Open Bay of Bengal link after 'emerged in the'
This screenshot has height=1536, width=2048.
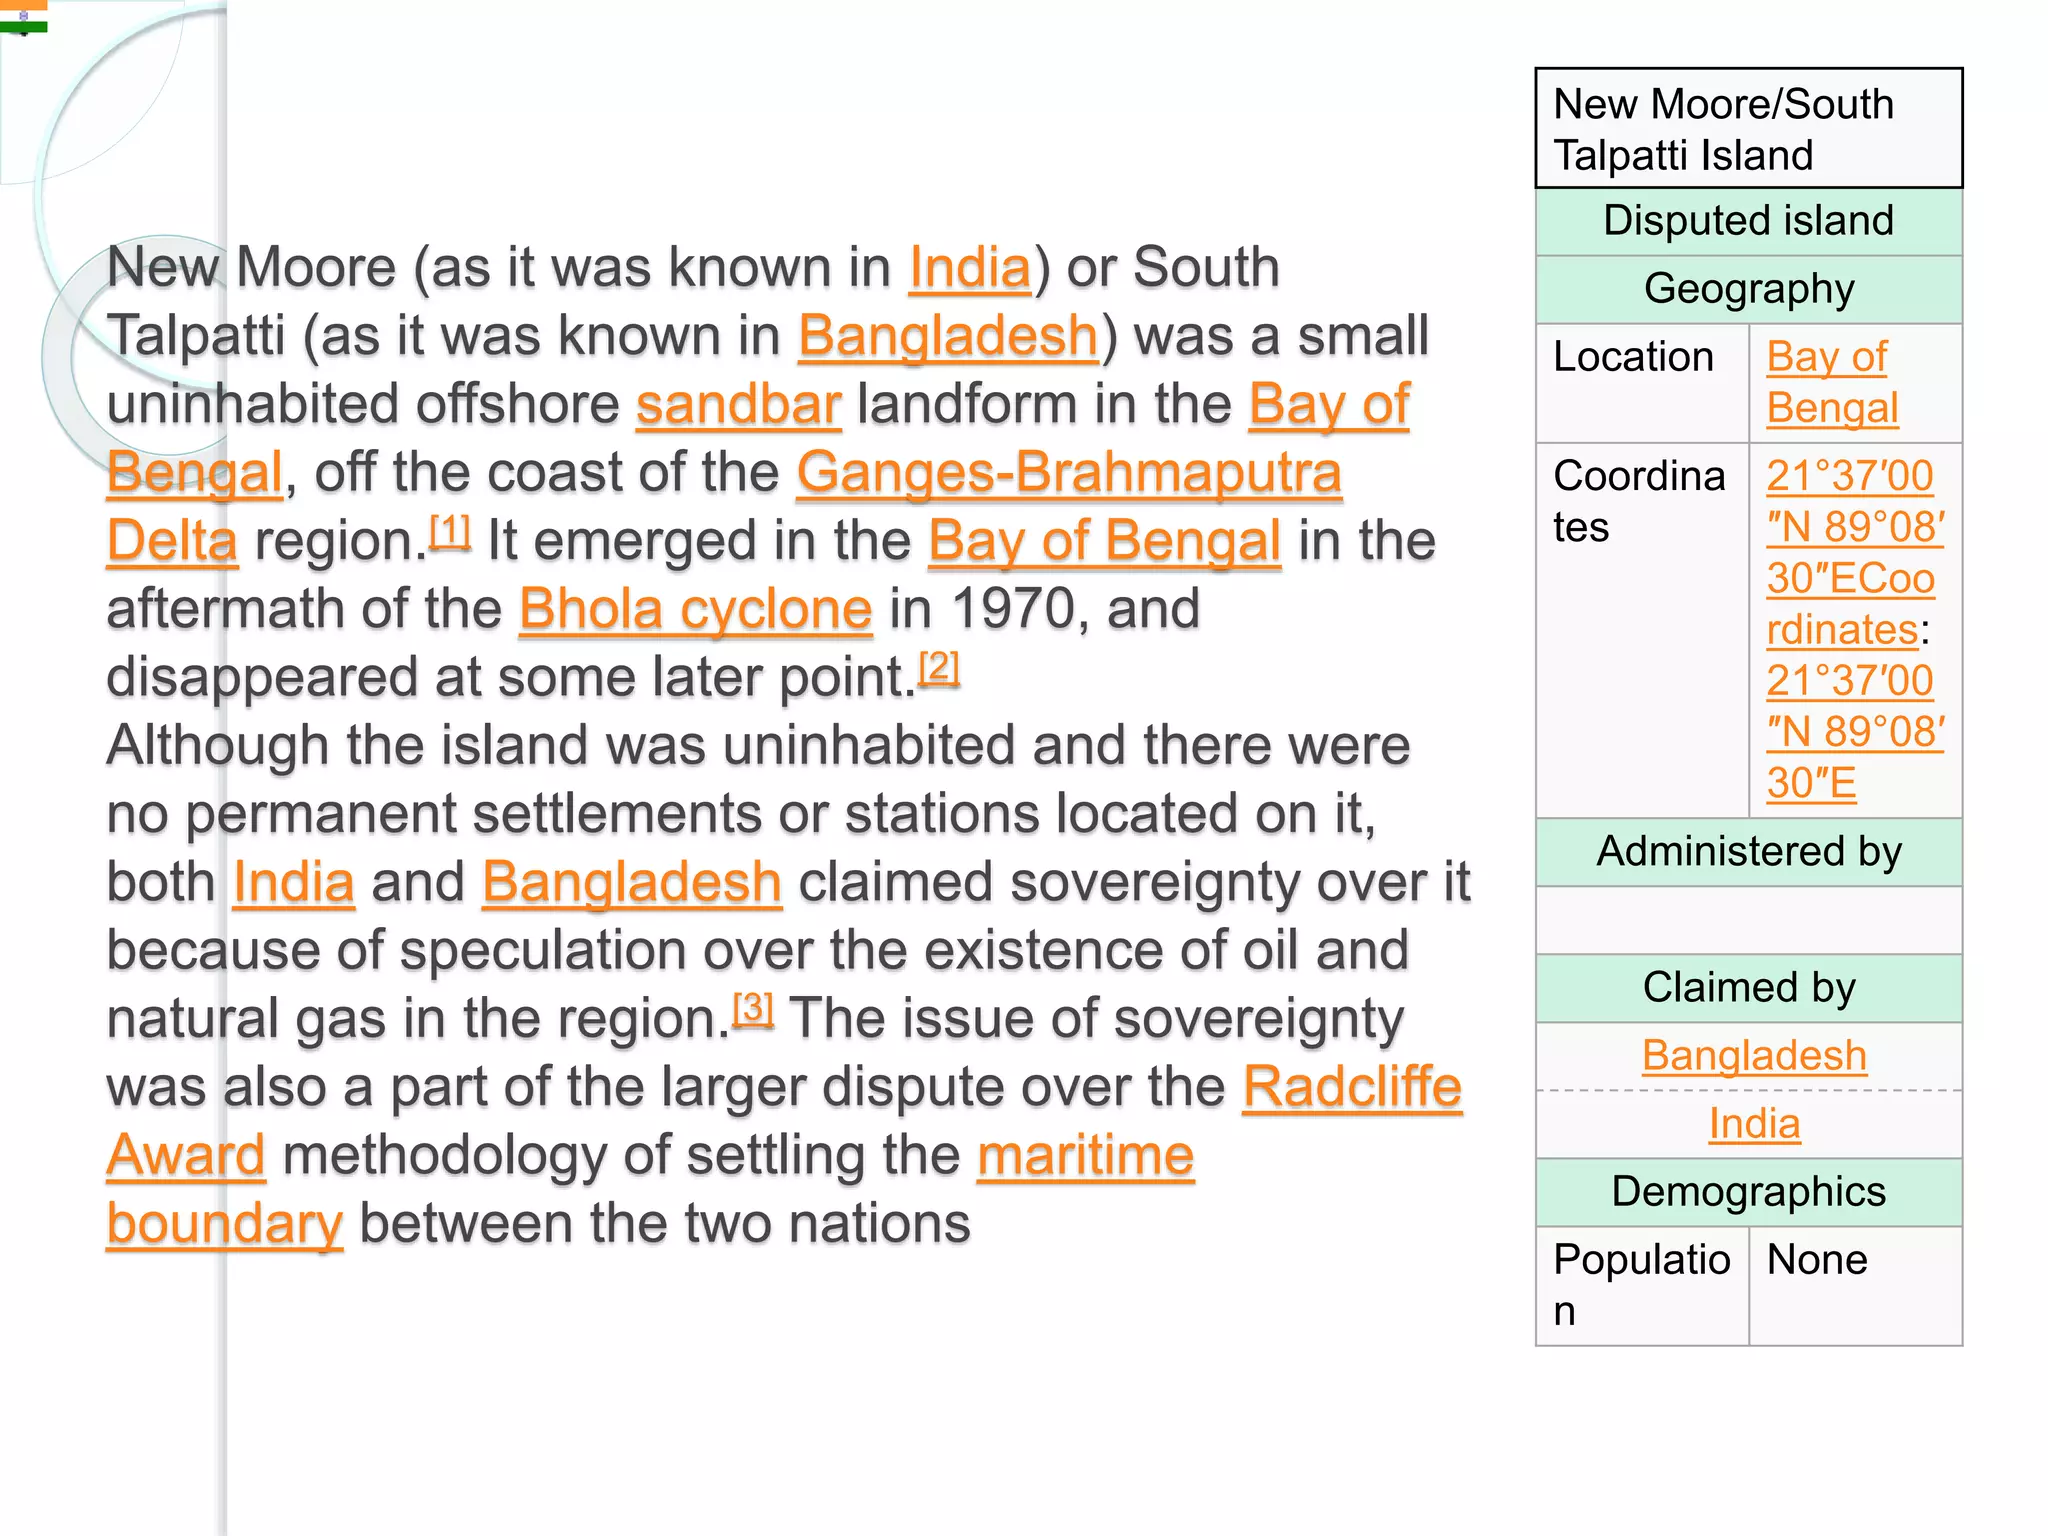point(1105,541)
